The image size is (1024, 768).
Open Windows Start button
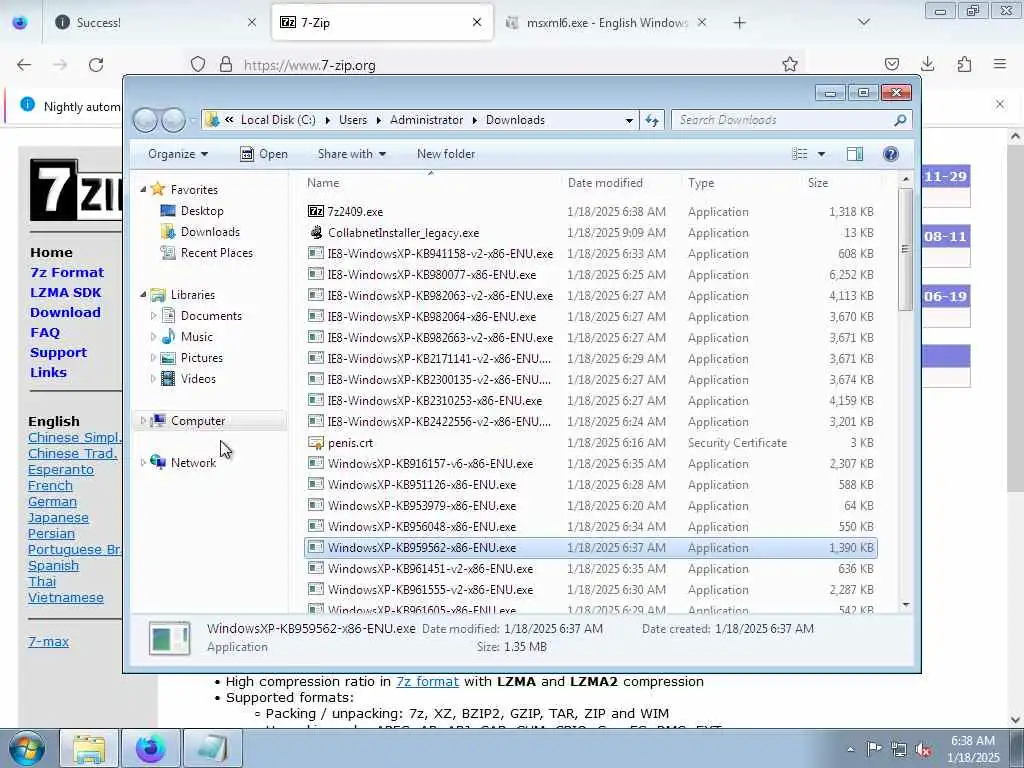26,748
